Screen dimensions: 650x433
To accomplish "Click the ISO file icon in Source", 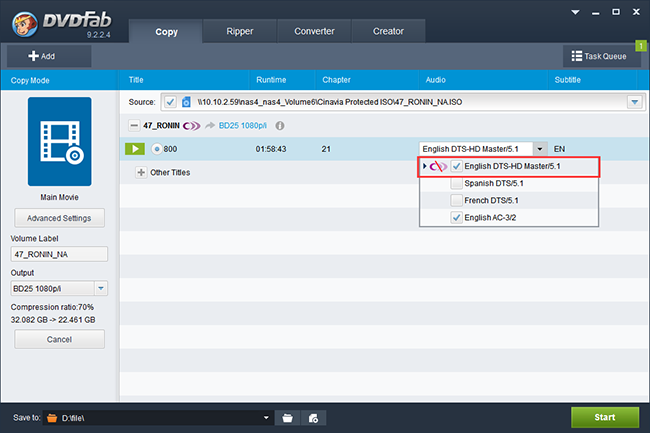I will point(187,102).
